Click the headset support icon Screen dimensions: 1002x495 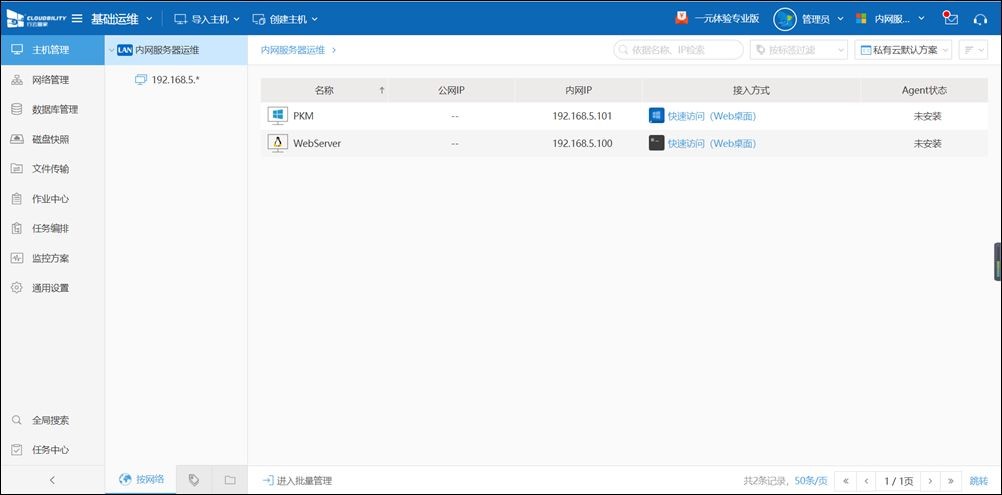[980, 18]
